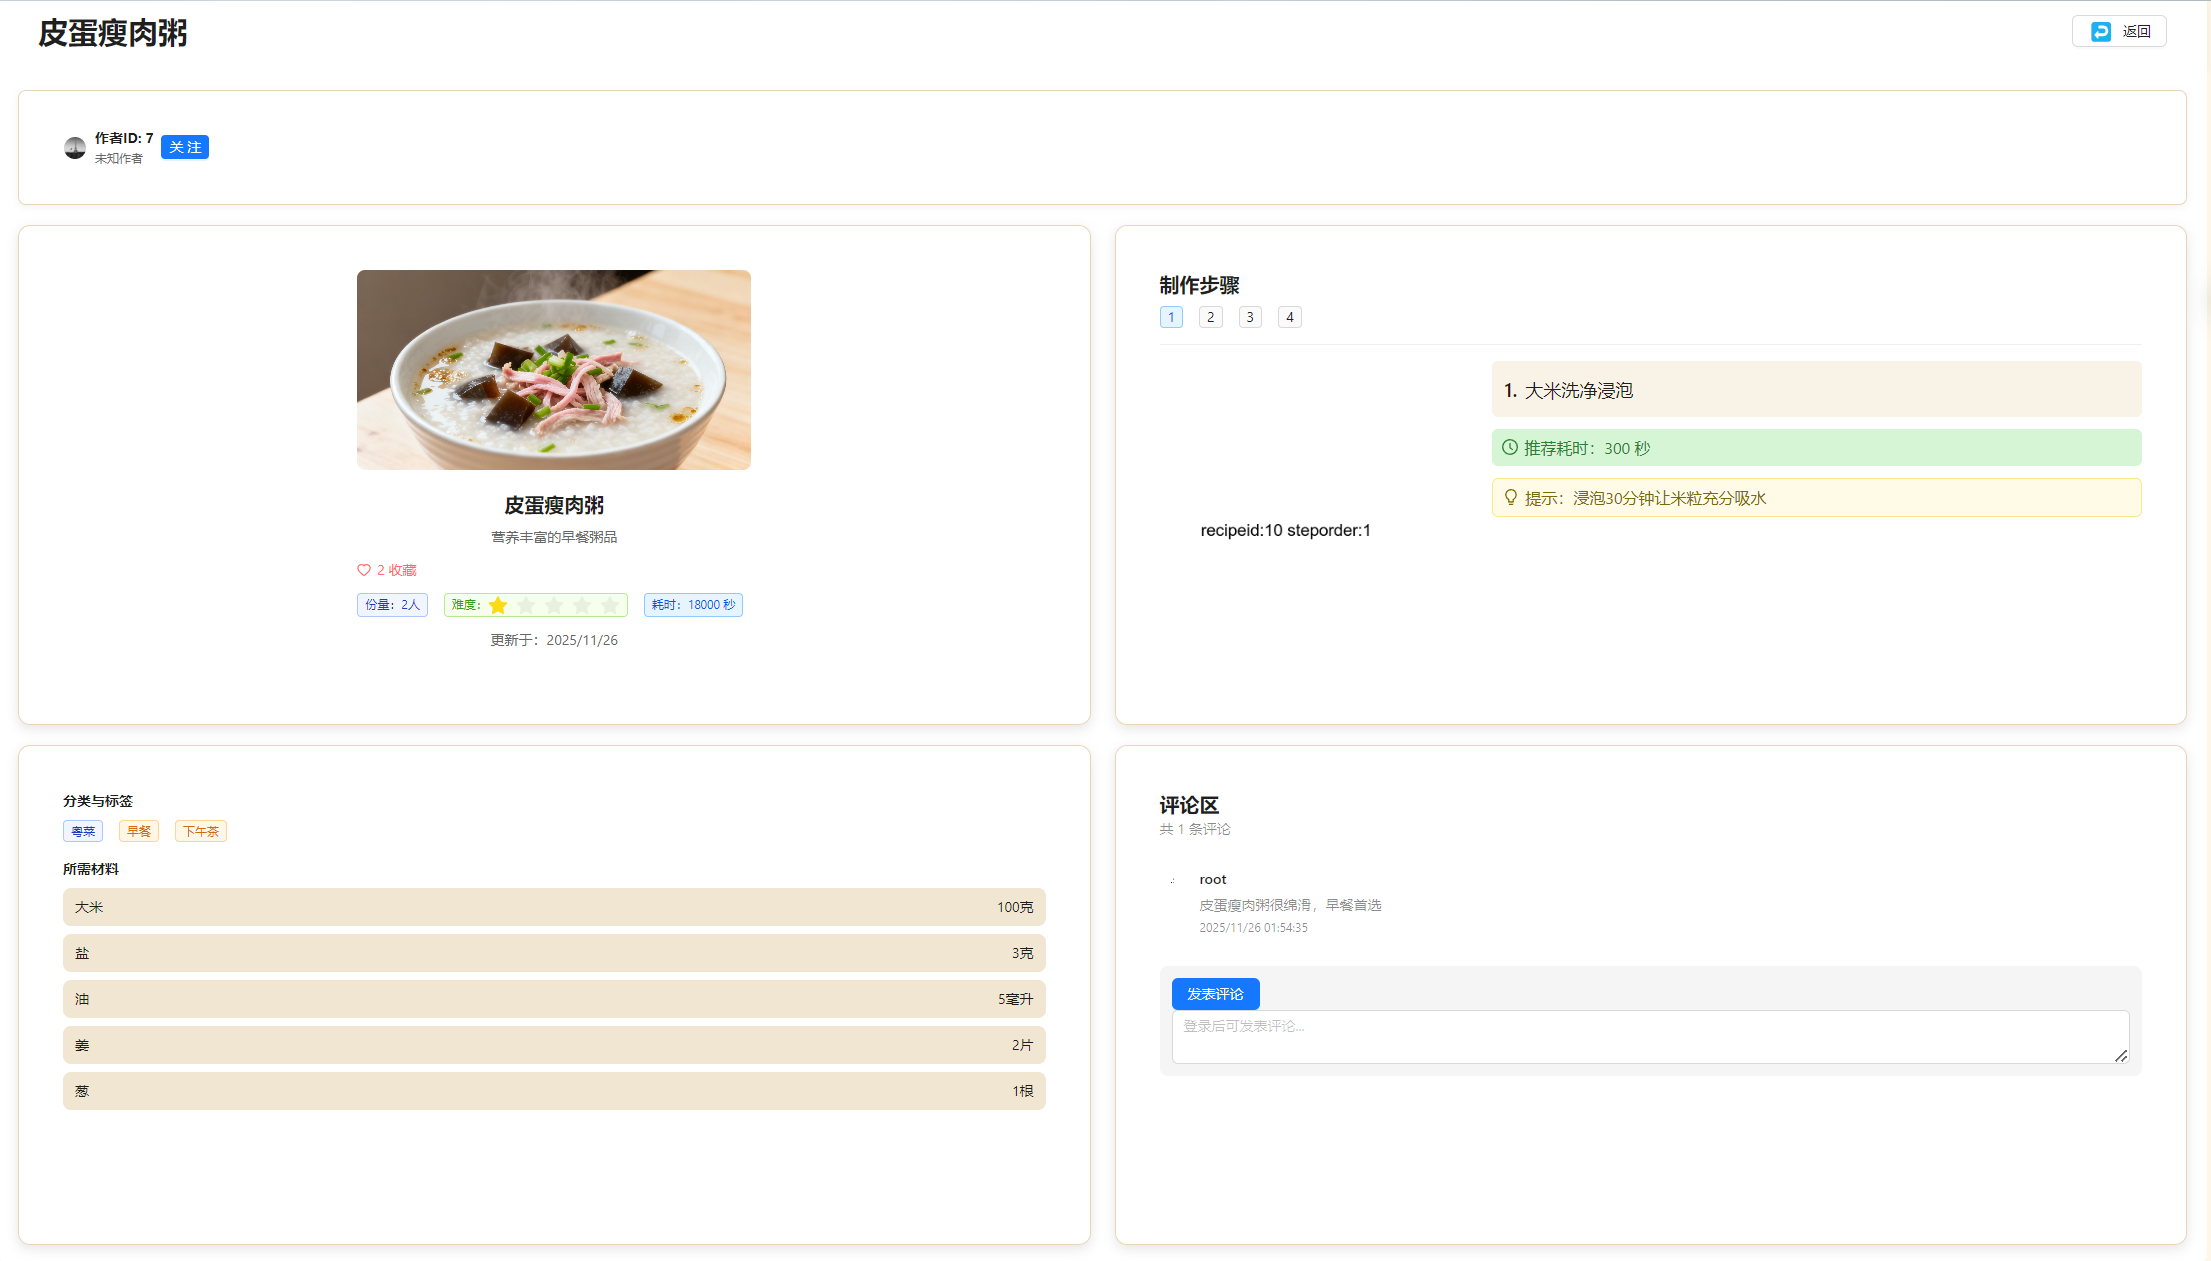Select step 1 tab
This screenshot has height=1261, width=2211.
click(x=1171, y=317)
